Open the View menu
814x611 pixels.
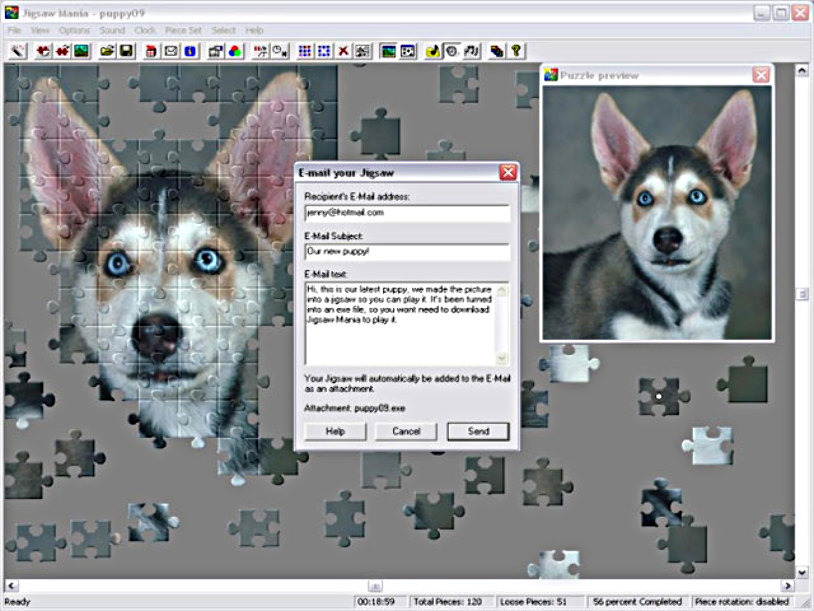pos(40,30)
